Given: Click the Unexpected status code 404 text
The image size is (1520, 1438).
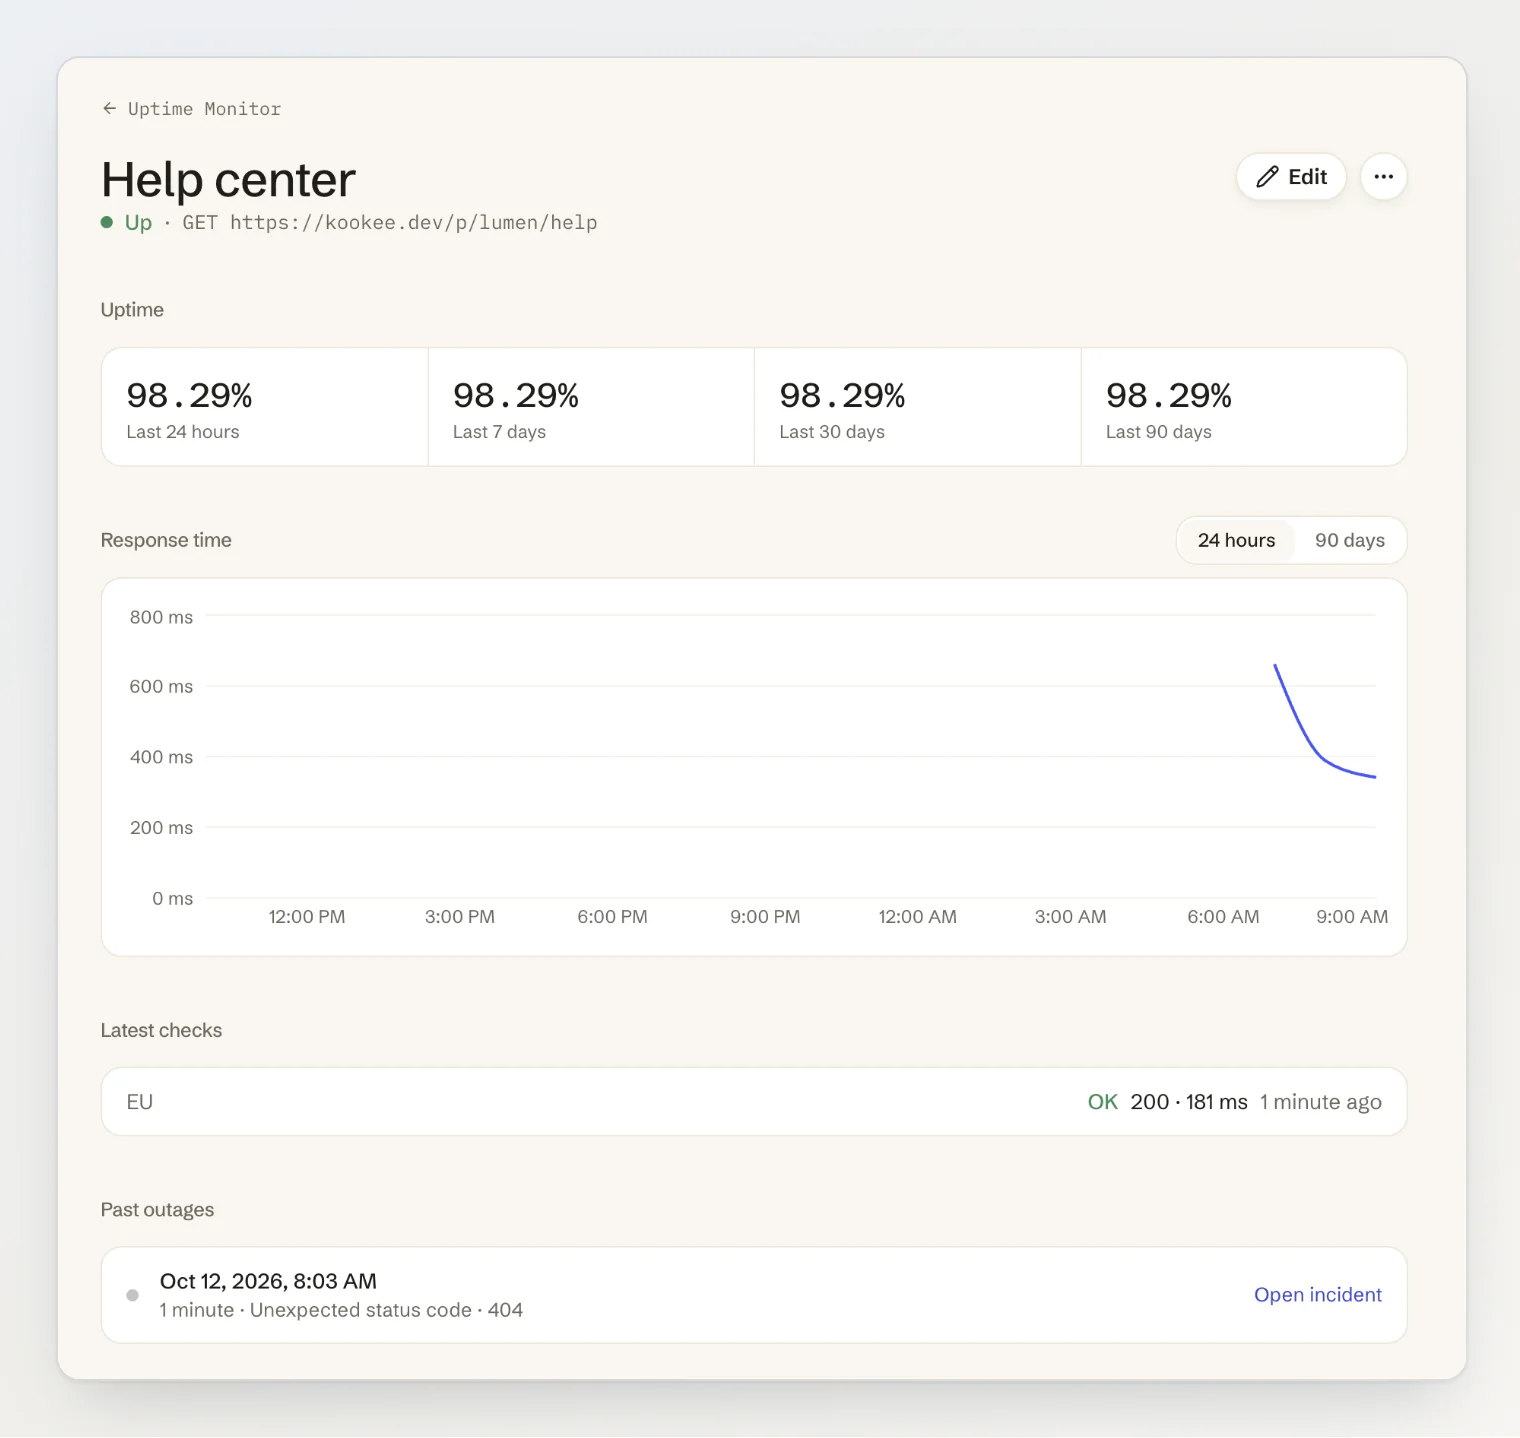Looking at the screenshot, I should pyautogui.click(x=386, y=1310).
